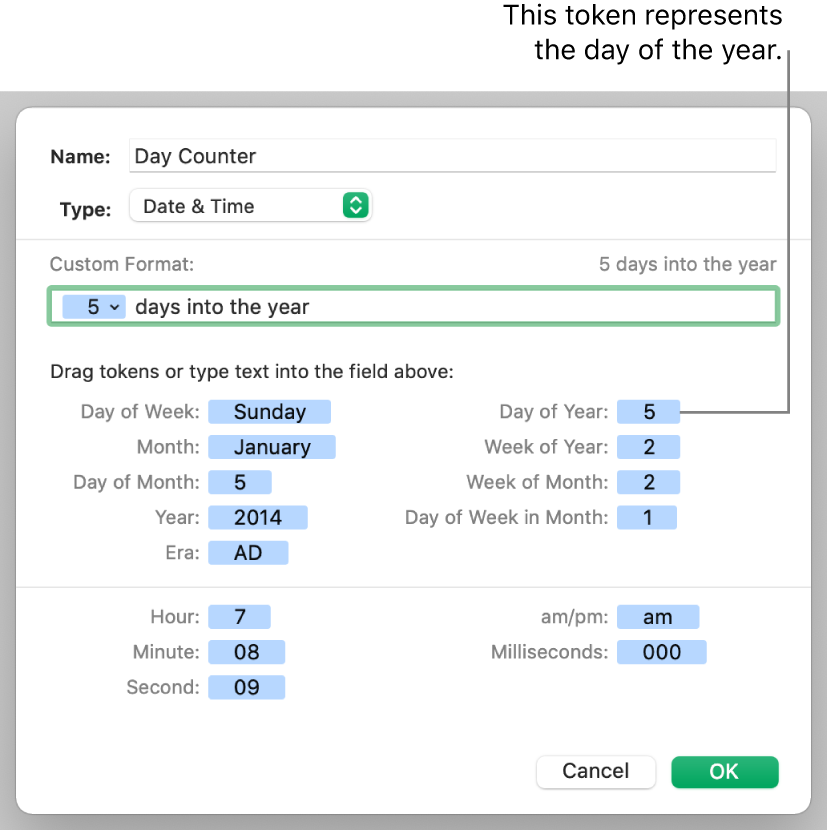Image resolution: width=828 pixels, height=830 pixels.
Task: Open the Date & Time type popup menu
Action: [250, 206]
